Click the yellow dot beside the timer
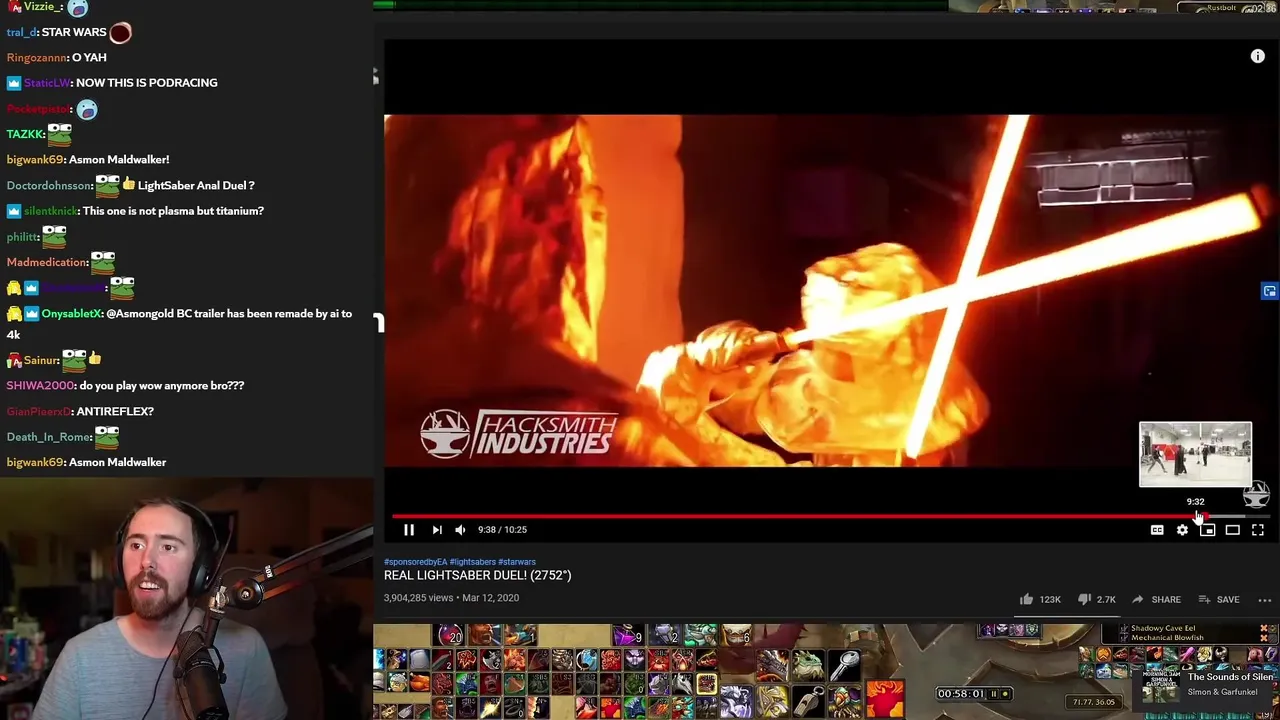1280x720 pixels. click(x=1007, y=693)
